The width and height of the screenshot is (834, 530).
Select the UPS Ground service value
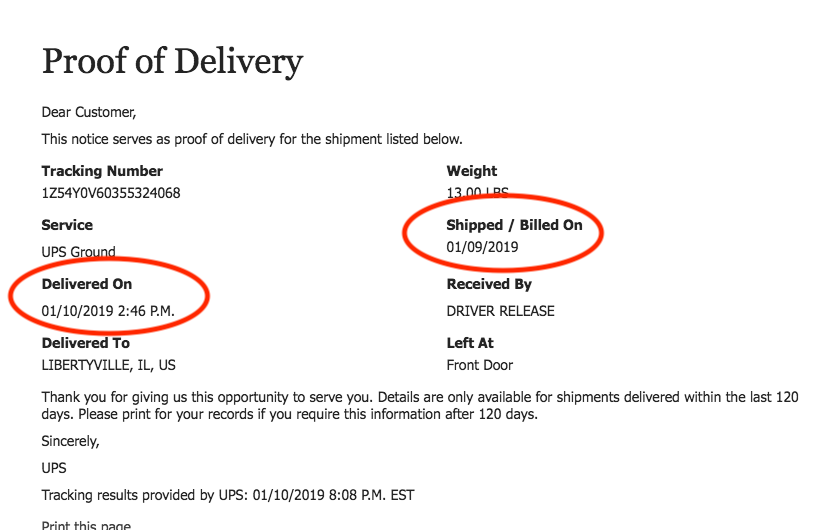pyautogui.click(x=79, y=252)
